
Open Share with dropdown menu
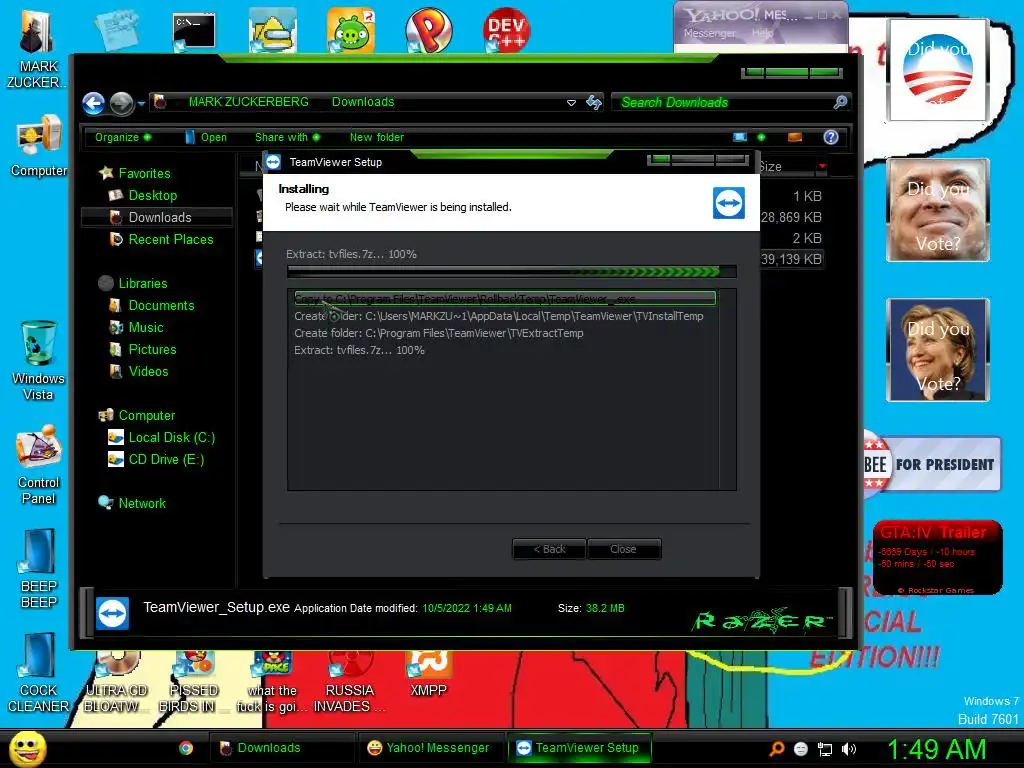287,137
